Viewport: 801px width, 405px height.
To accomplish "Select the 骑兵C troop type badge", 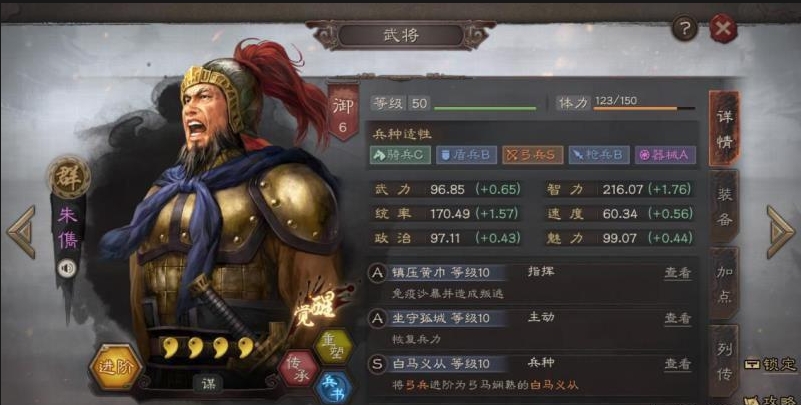I will [x=400, y=155].
